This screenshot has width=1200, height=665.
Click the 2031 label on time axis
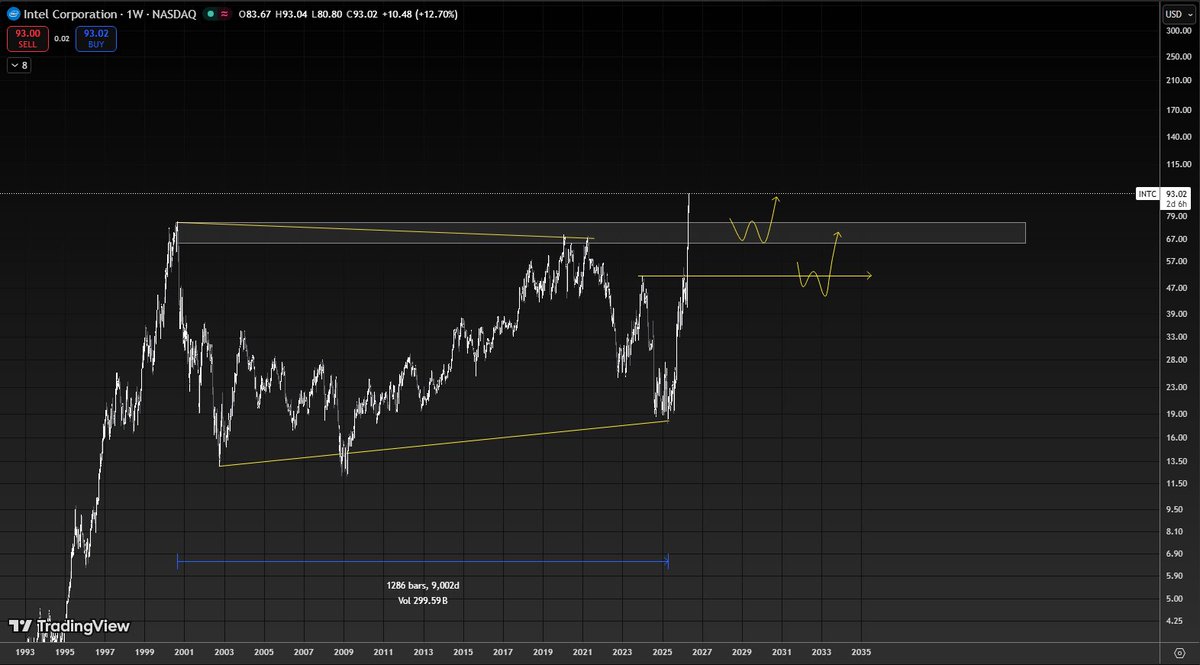(781, 651)
